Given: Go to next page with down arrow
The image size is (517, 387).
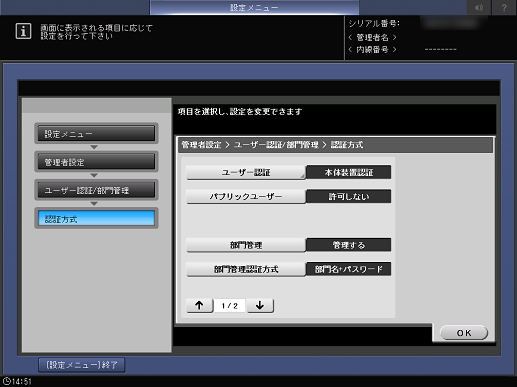Looking at the screenshot, I should point(260,305).
